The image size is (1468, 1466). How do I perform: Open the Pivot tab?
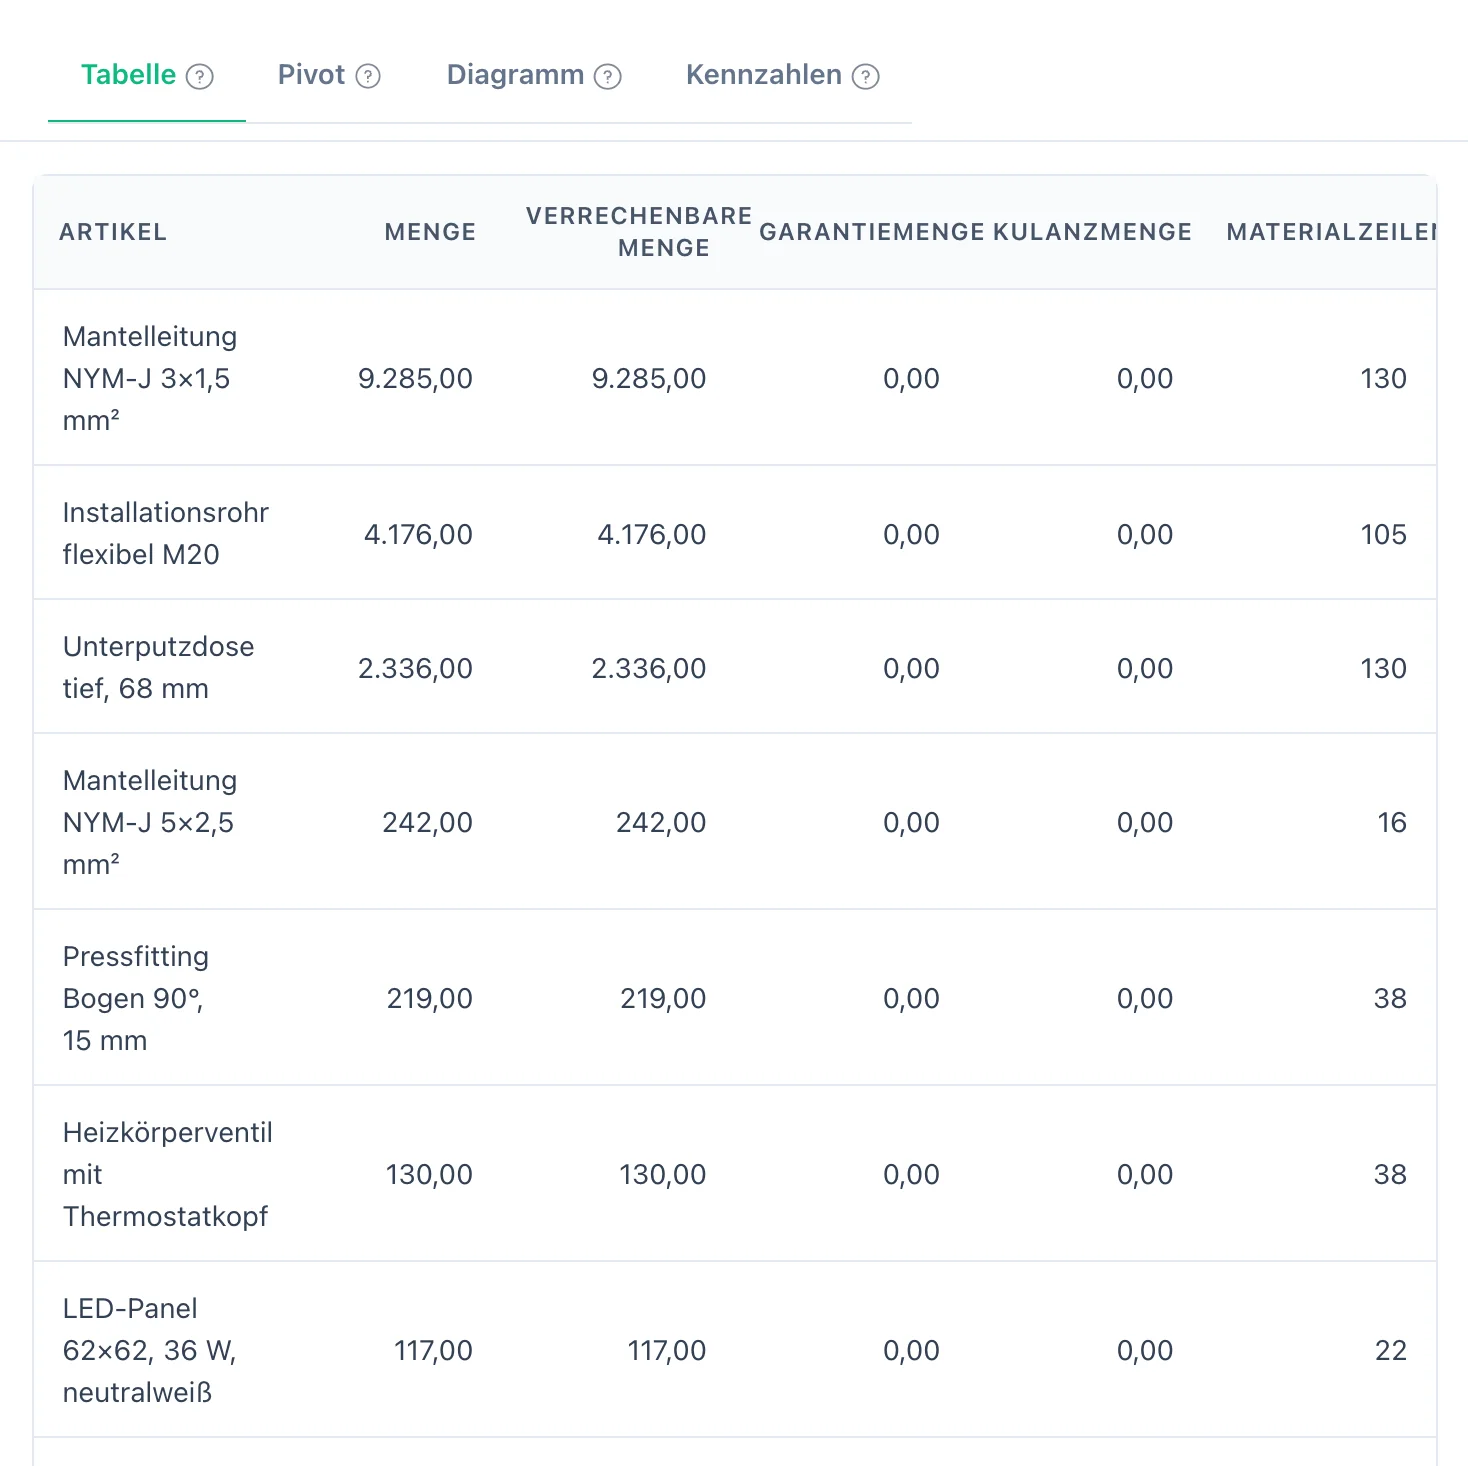coord(329,75)
